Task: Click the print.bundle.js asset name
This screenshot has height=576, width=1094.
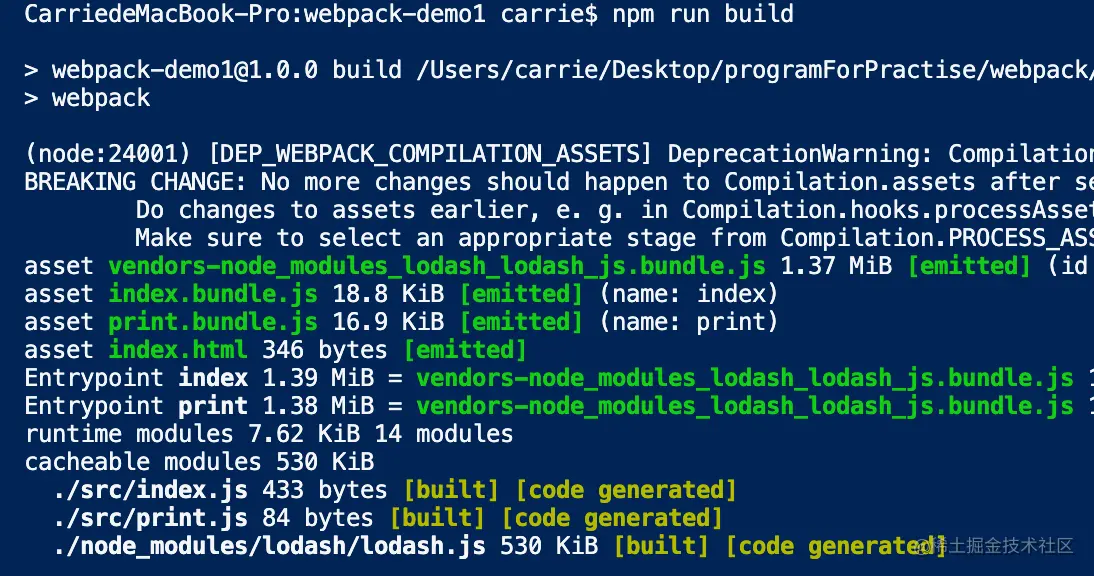Action: [213, 322]
